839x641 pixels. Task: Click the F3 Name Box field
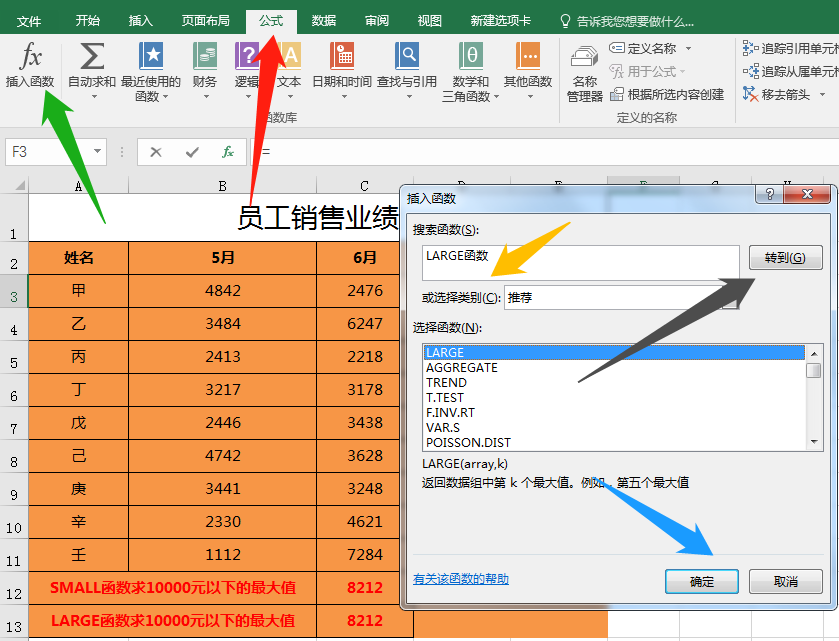(x=48, y=152)
